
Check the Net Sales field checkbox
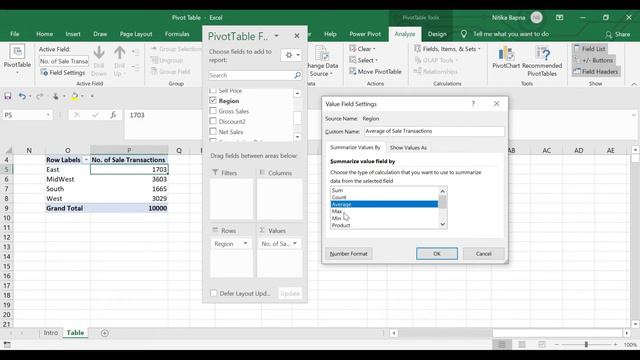213,131
